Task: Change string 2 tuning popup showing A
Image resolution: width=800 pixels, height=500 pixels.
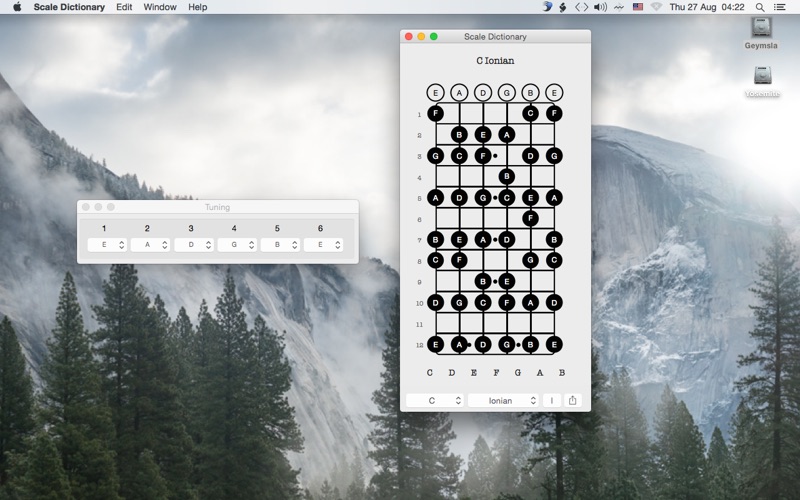Action: [150, 245]
